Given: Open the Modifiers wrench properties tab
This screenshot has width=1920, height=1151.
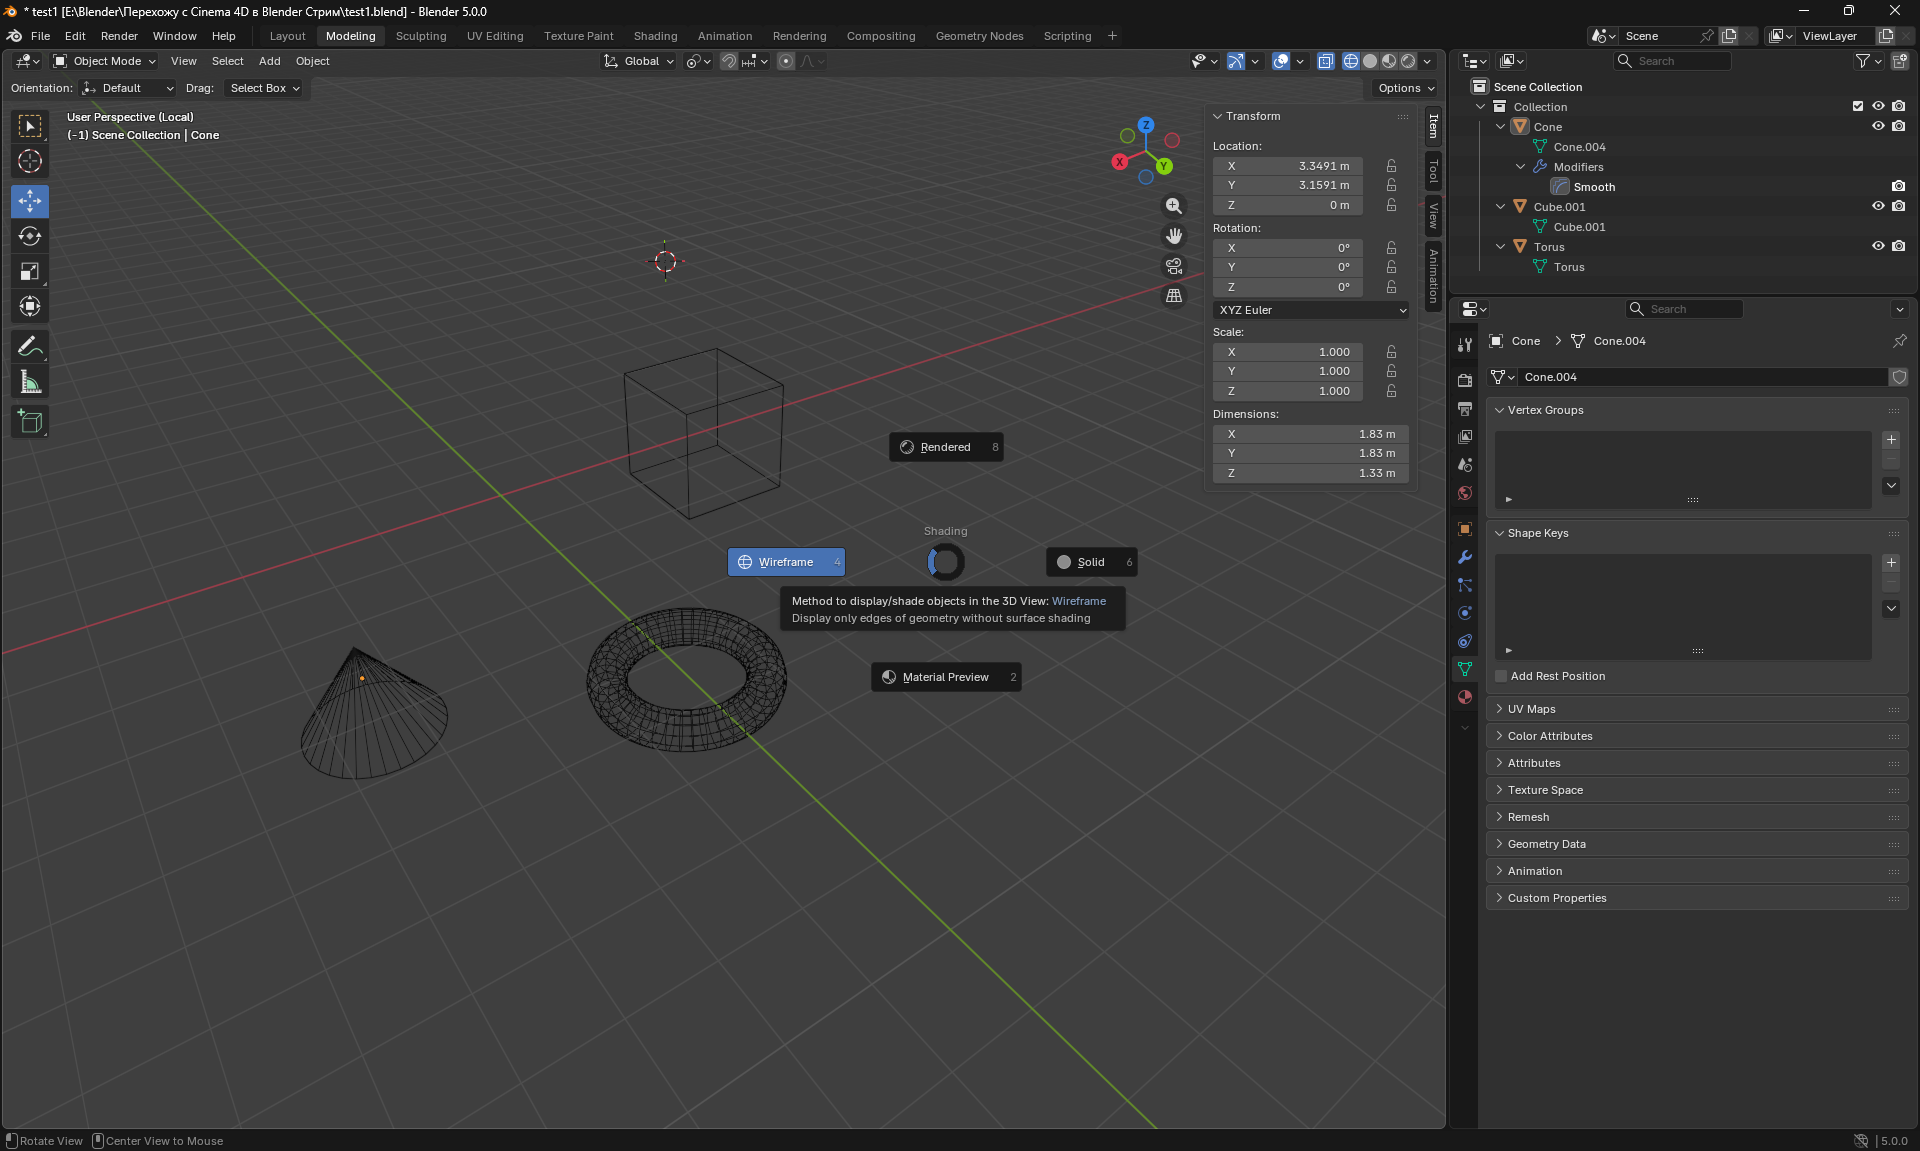Looking at the screenshot, I should pos(1465,557).
